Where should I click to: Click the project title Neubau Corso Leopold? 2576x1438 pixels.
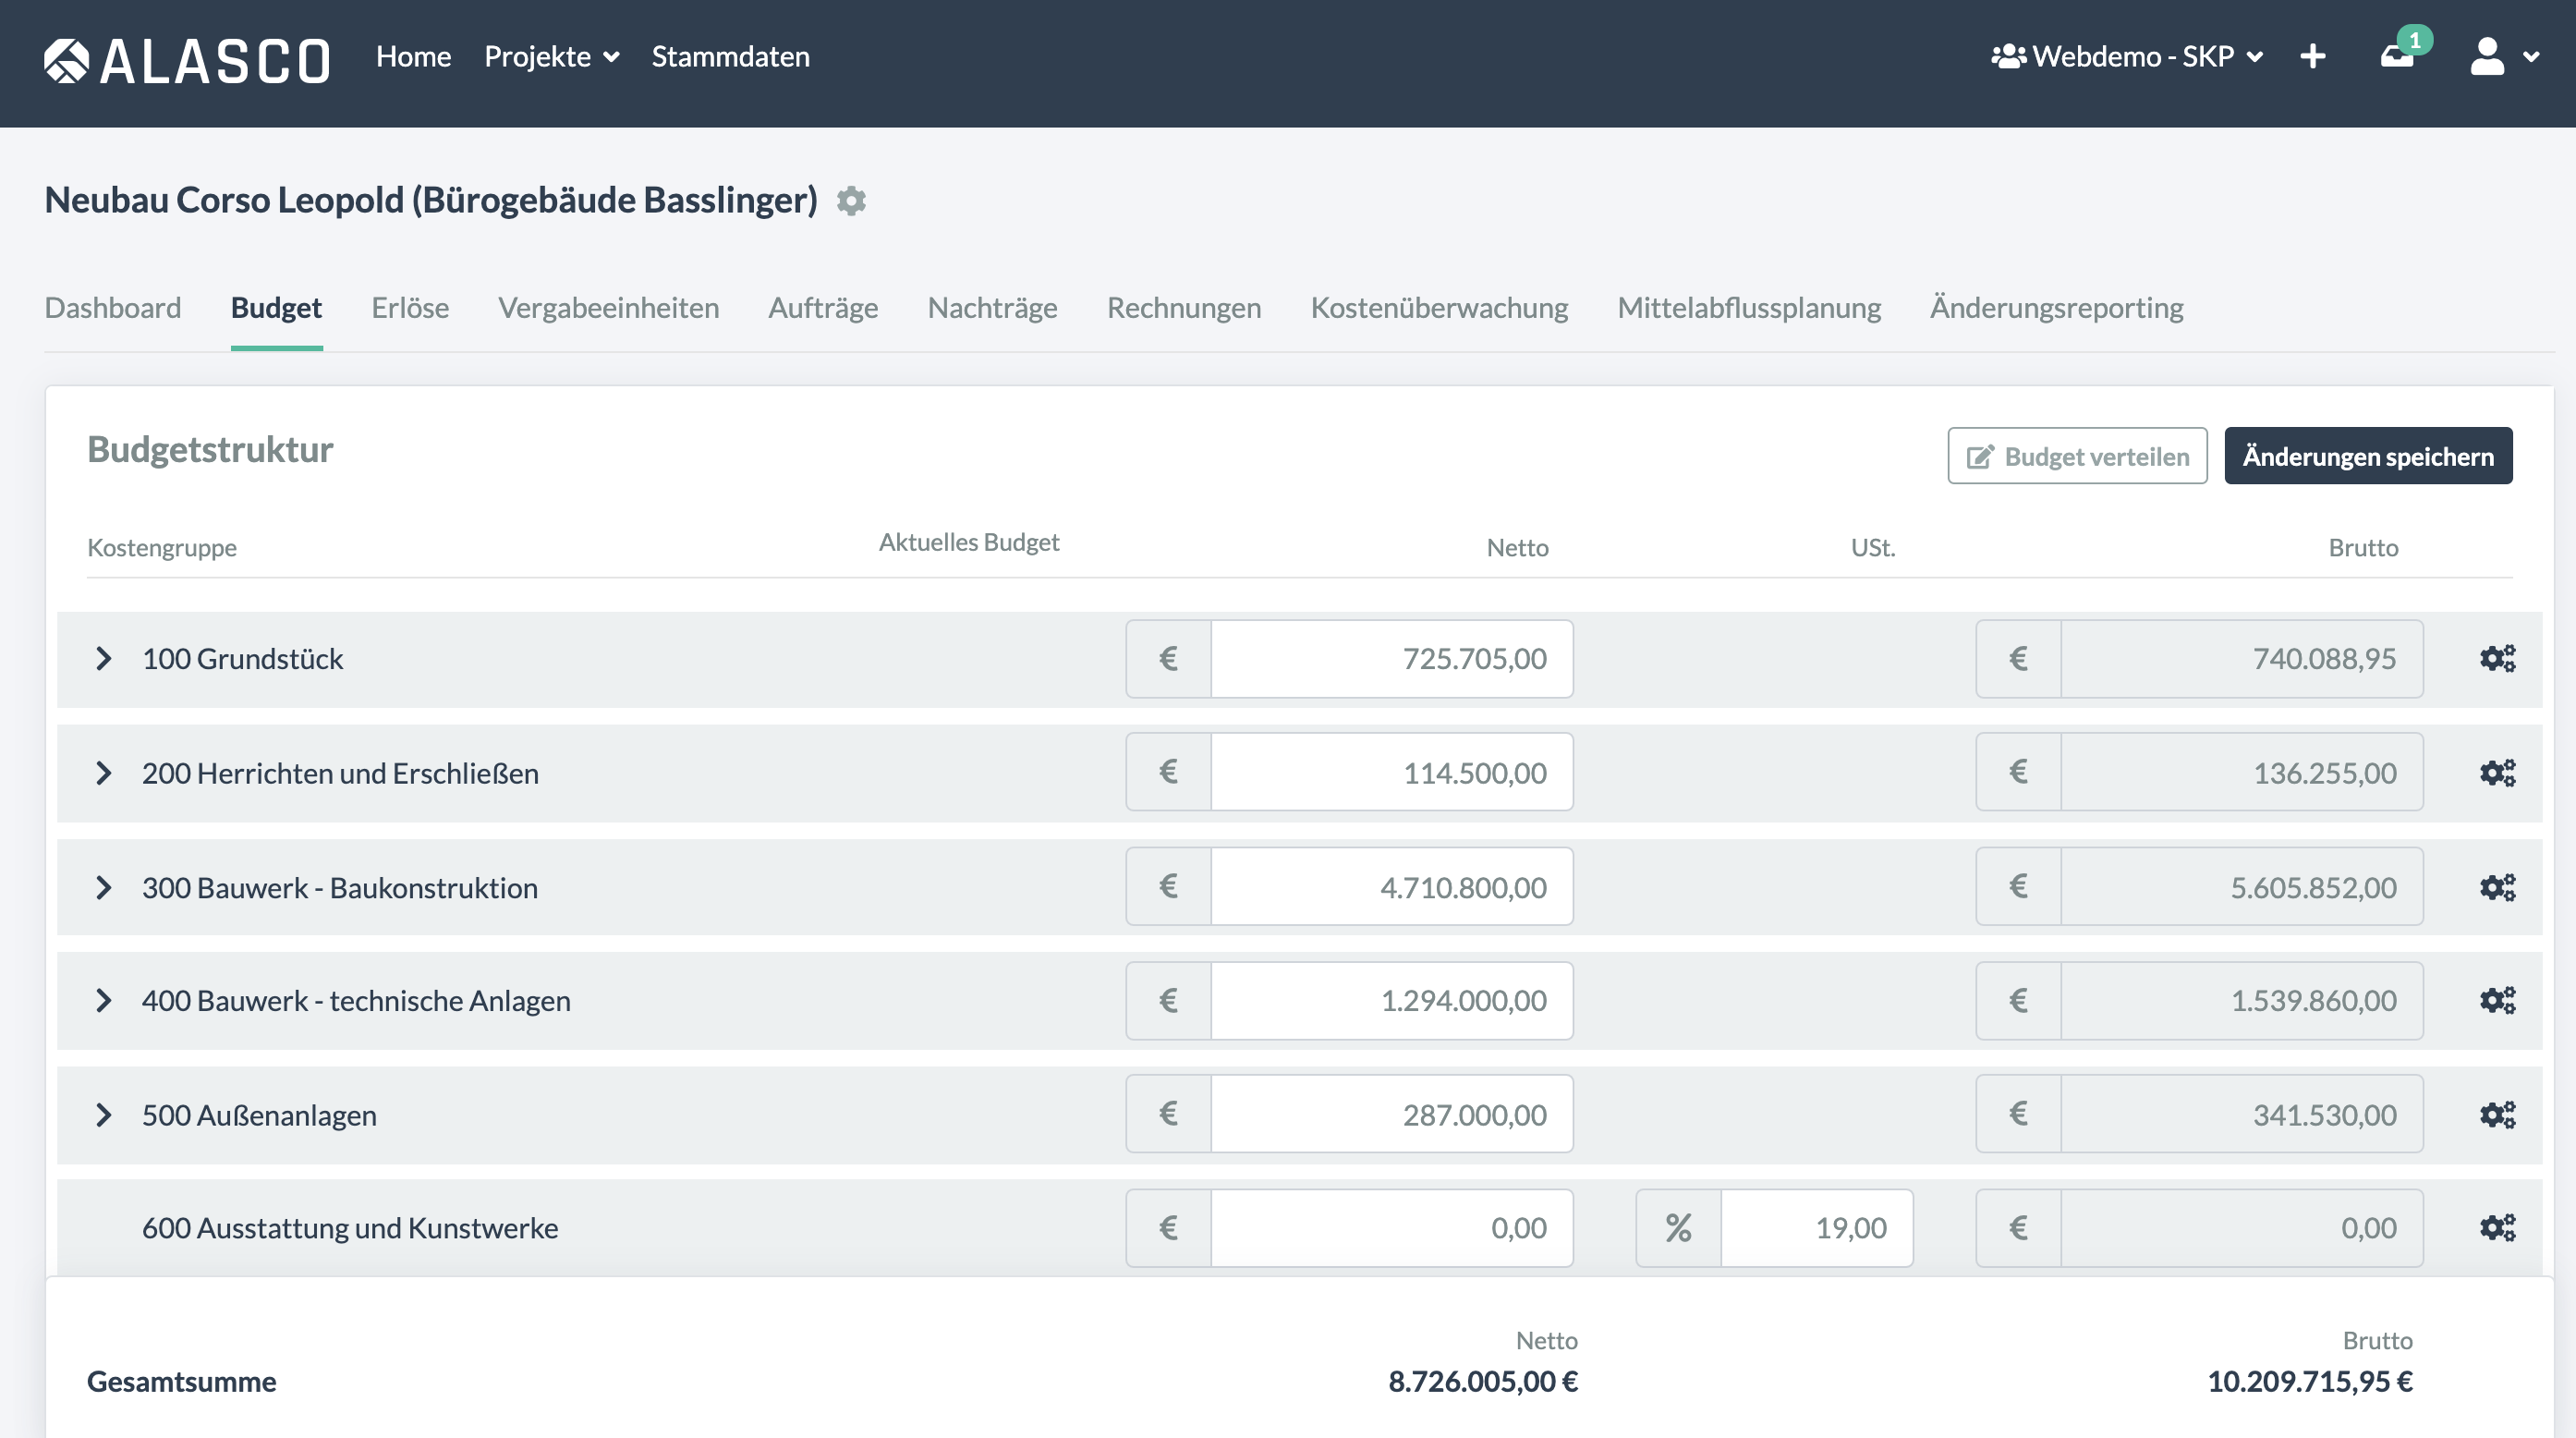[431, 200]
